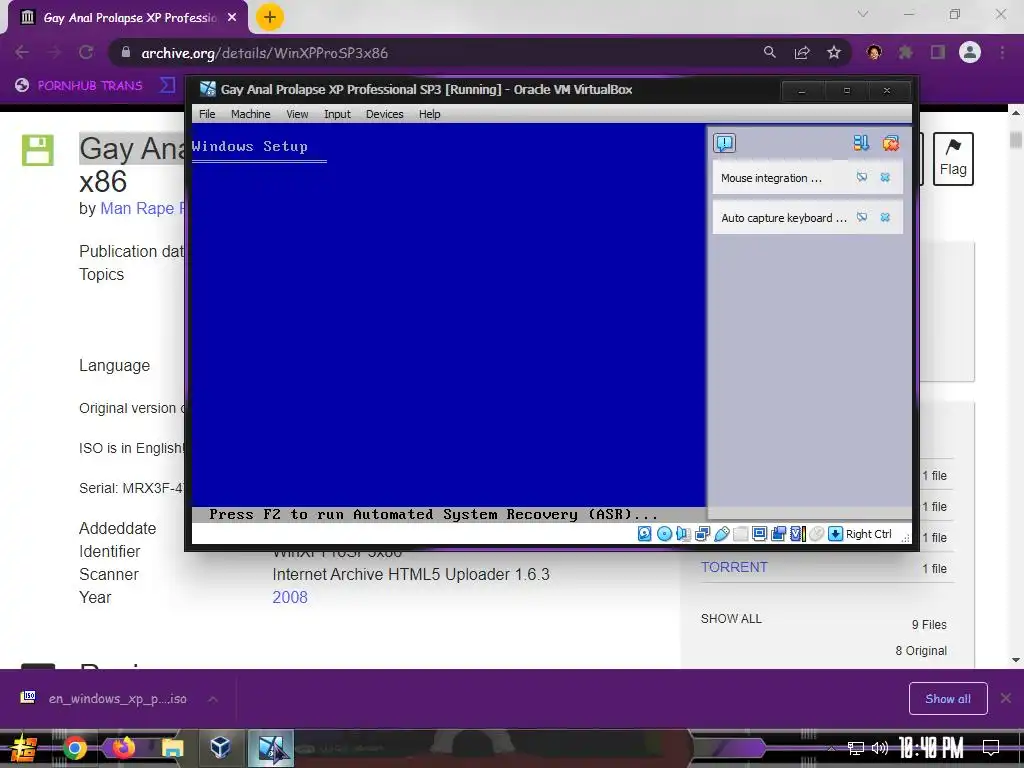
Task: Open a new Chrome tab
Action: tap(270, 17)
